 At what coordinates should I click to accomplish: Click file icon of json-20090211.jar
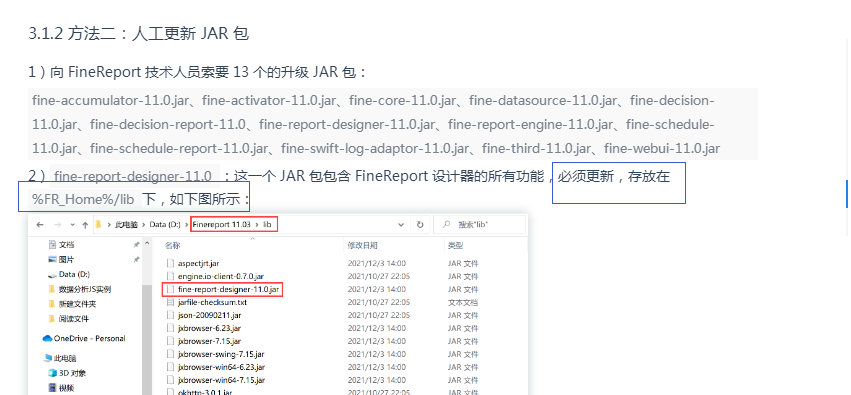pyautogui.click(x=171, y=315)
